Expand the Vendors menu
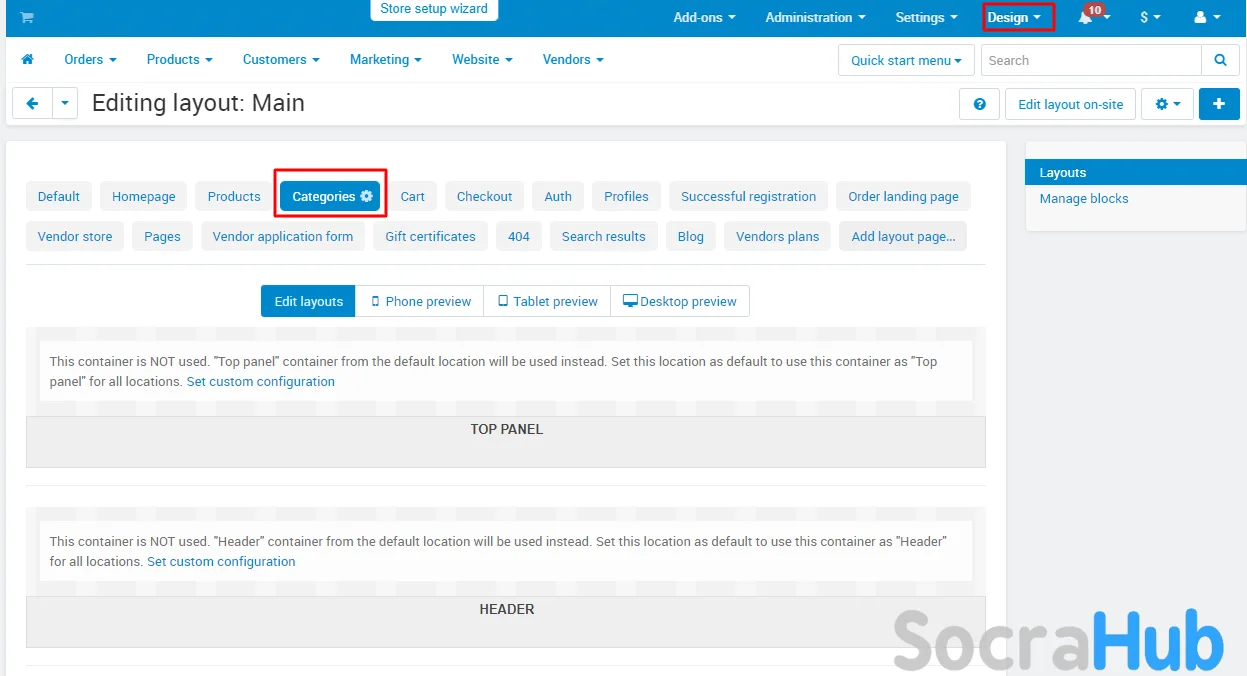The image size is (1247, 676). (573, 59)
